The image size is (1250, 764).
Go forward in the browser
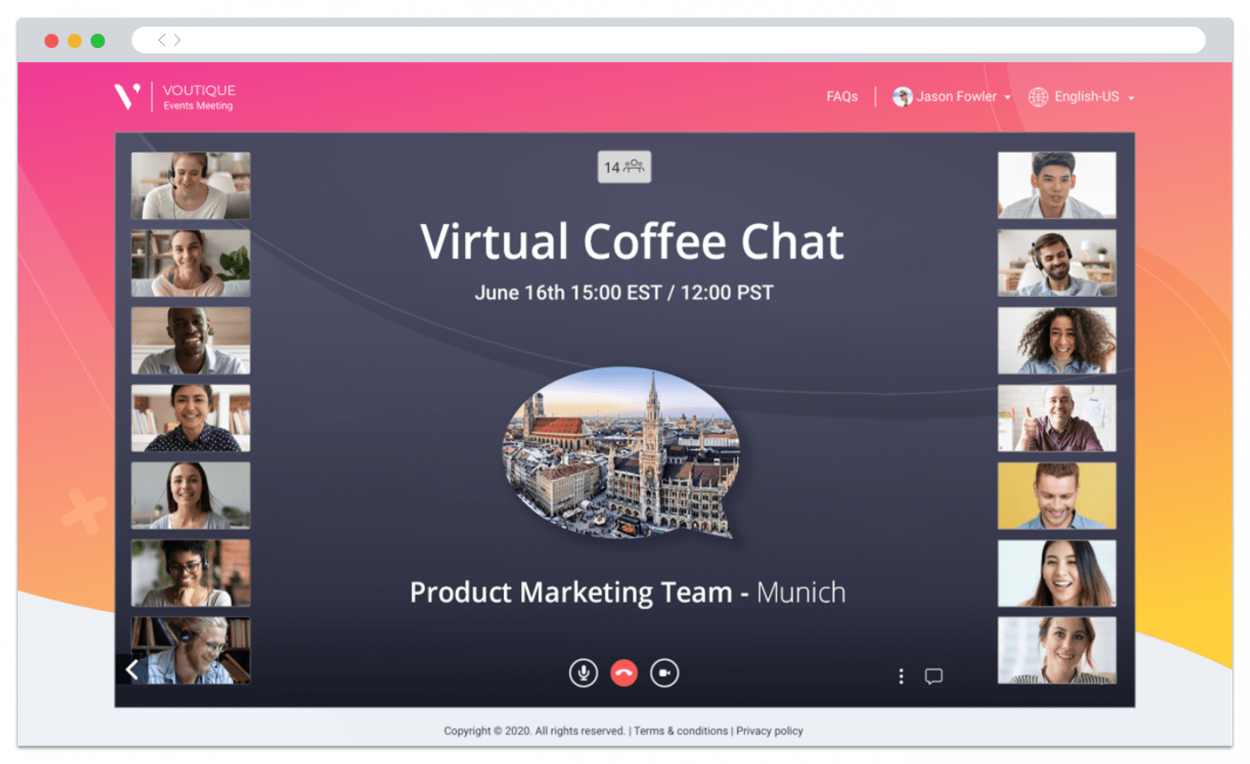click(x=177, y=40)
